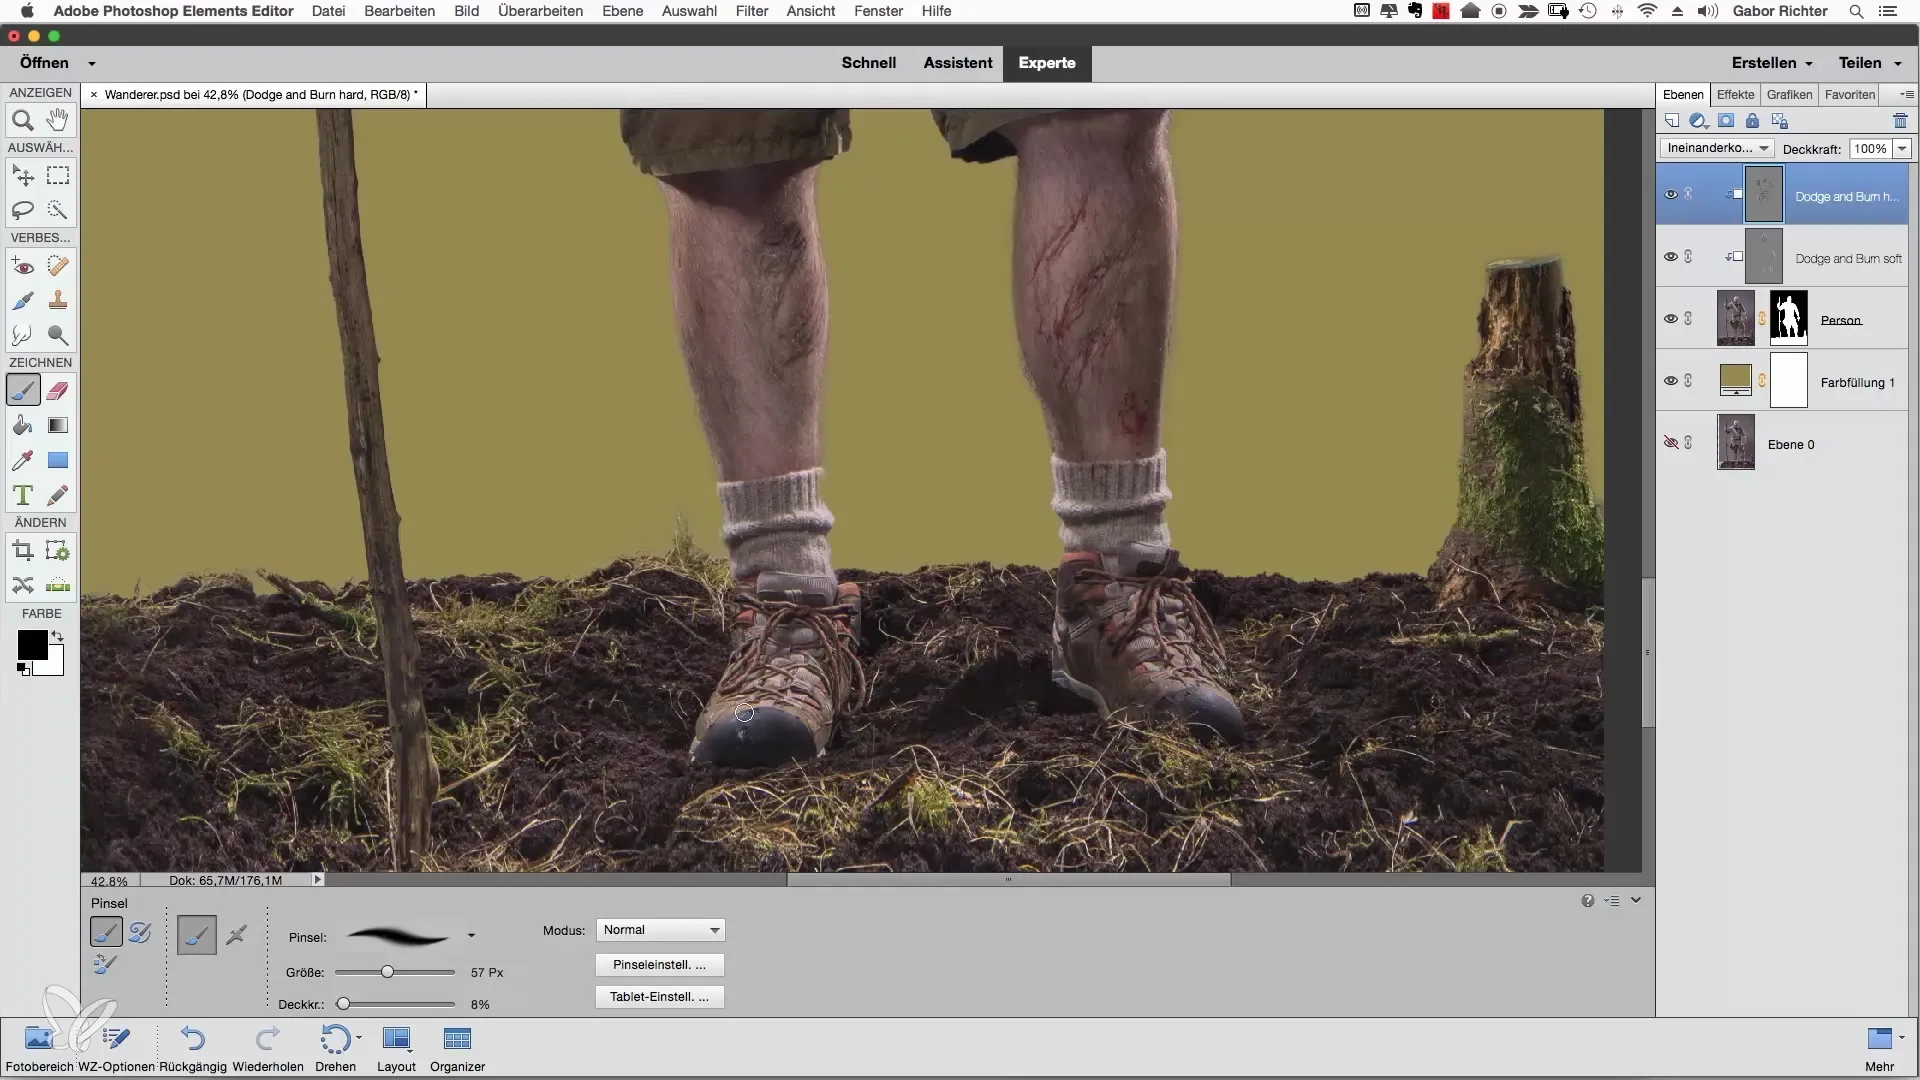Click the Rückgängig undo icon
This screenshot has height=1080, width=1920.
pyautogui.click(x=193, y=1040)
